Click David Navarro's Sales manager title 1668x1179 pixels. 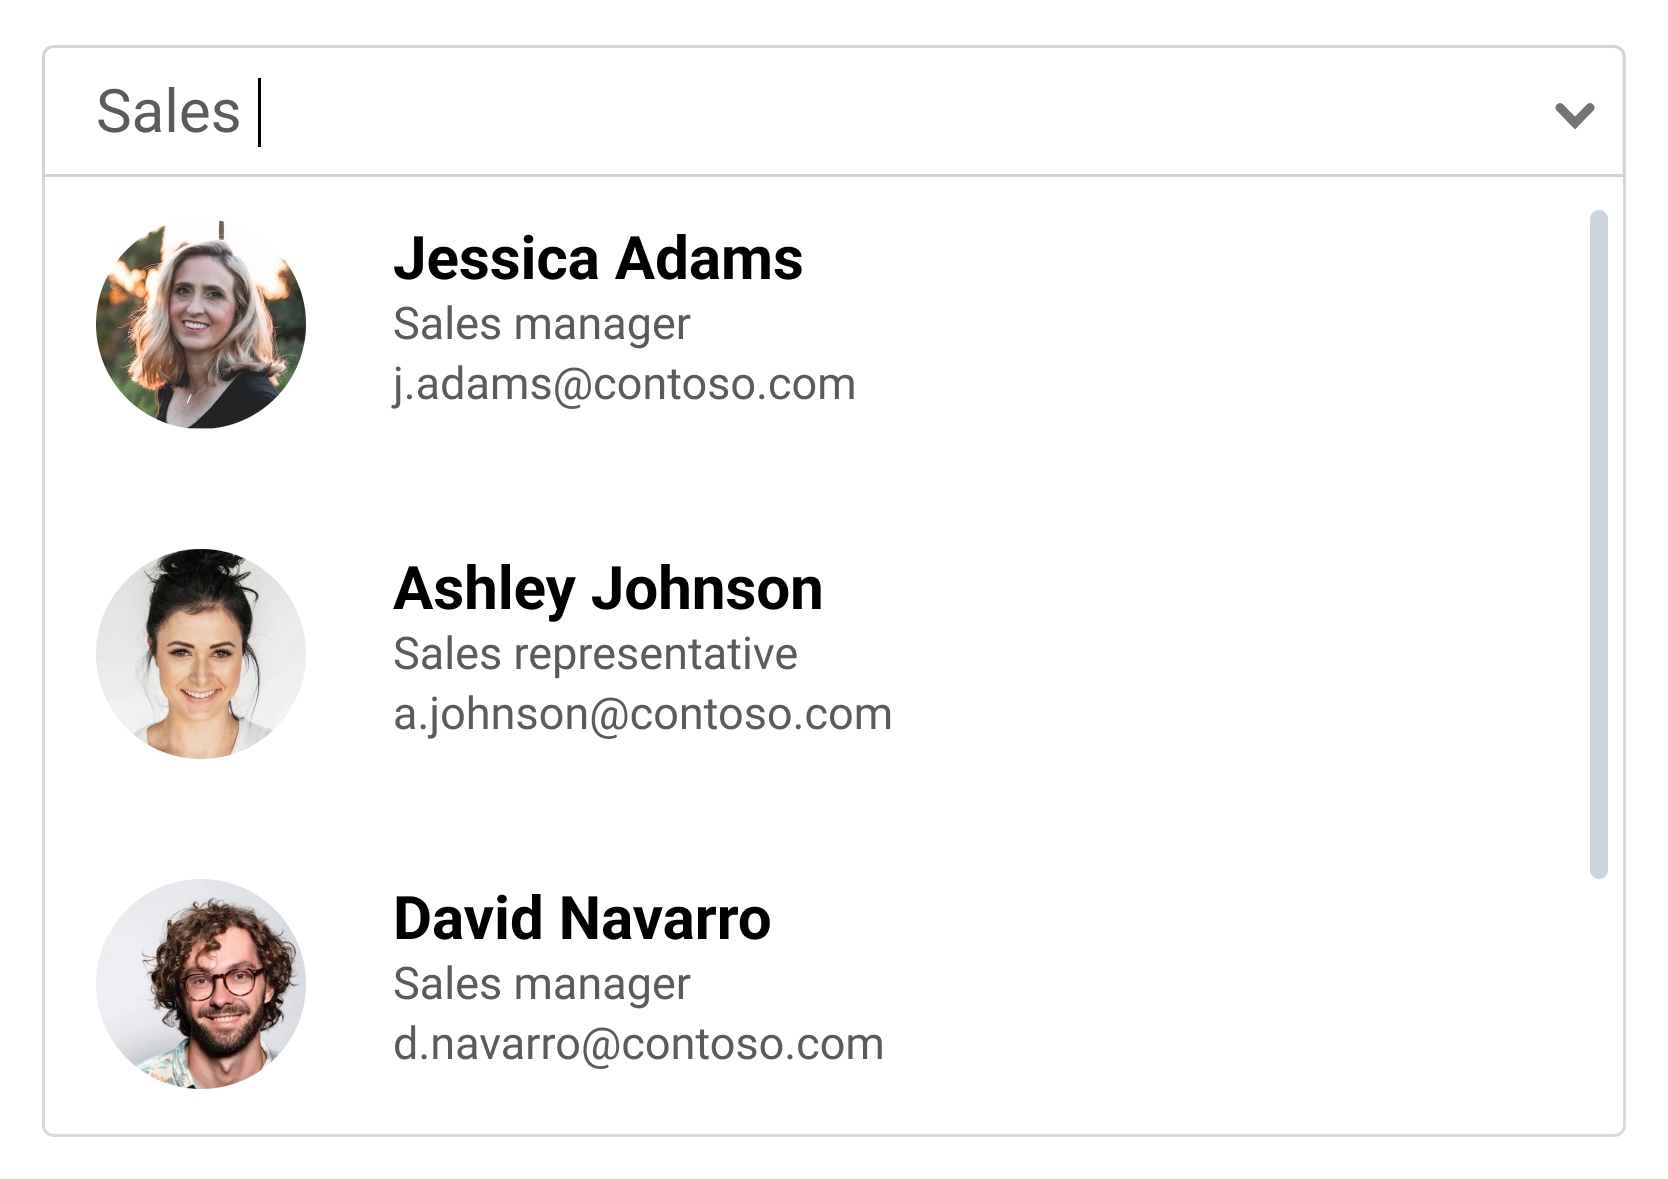click(x=541, y=984)
